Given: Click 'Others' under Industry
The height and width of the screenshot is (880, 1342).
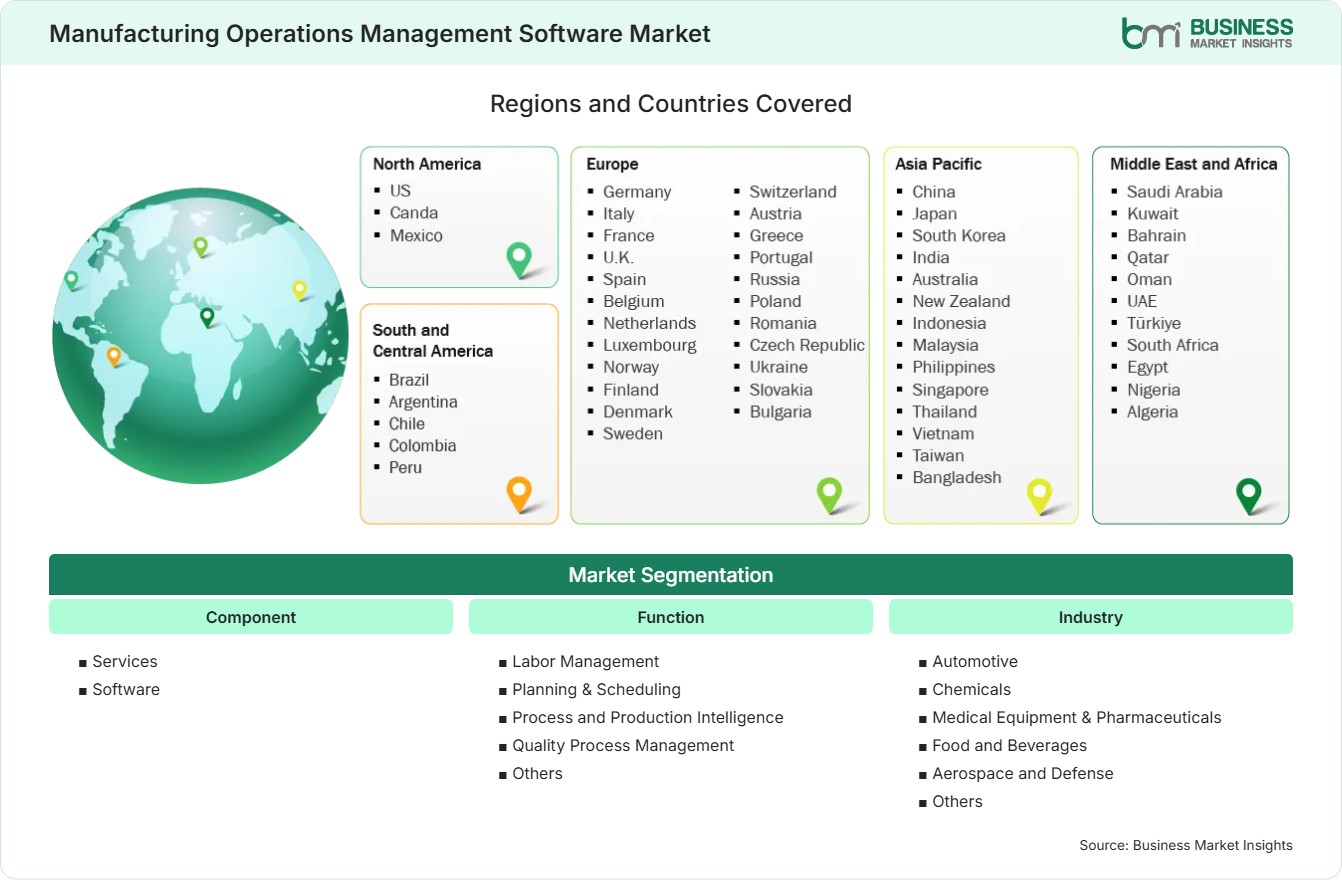Looking at the screenshot, I should point(957,801).
